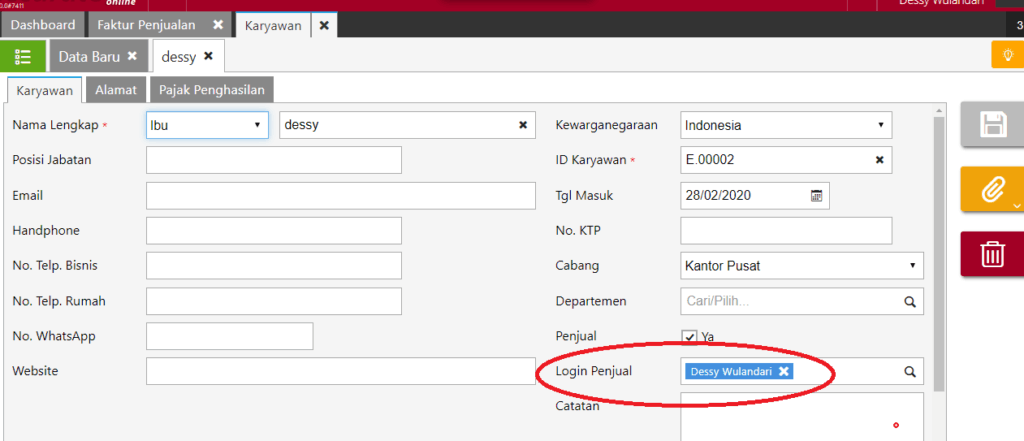Open the paperclip attachment button
Screen dimensions: 1024x441
(x=992, y=190)
